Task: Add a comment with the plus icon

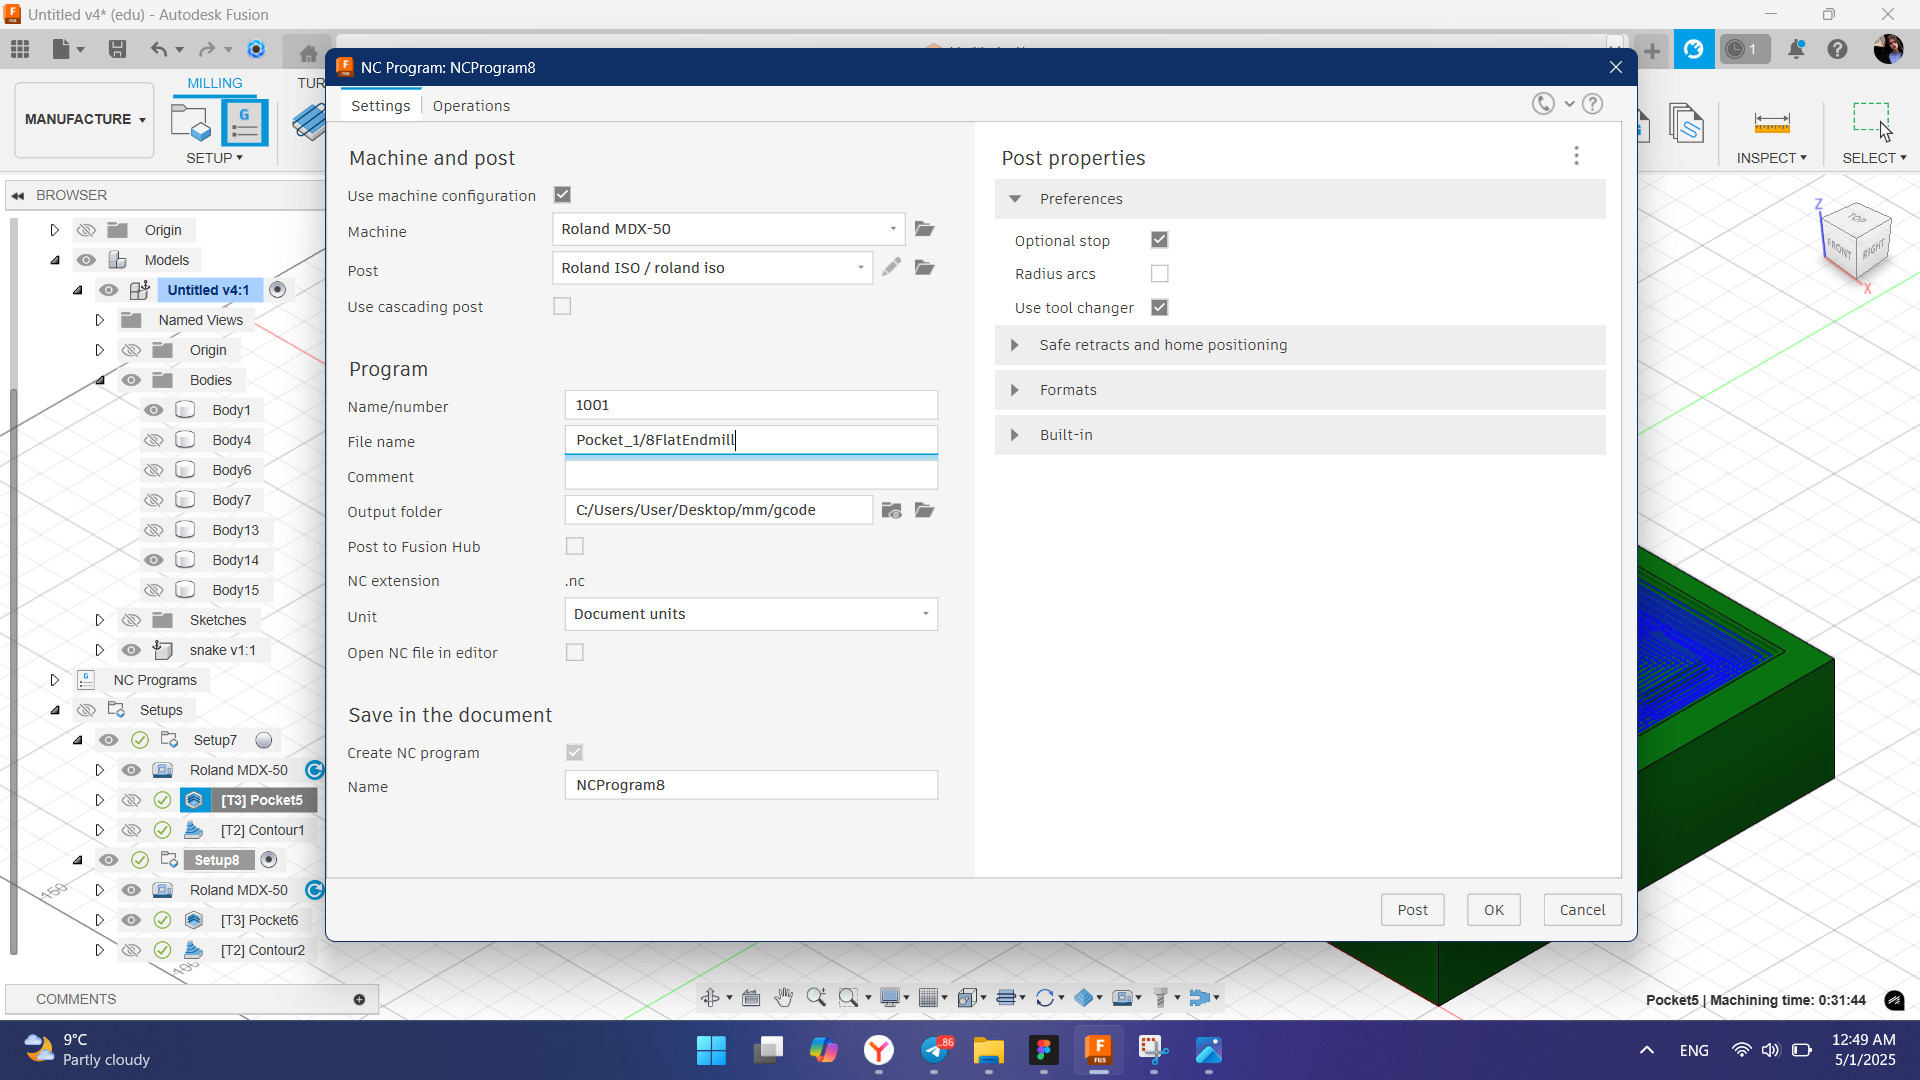Action: tap(359, 999)
